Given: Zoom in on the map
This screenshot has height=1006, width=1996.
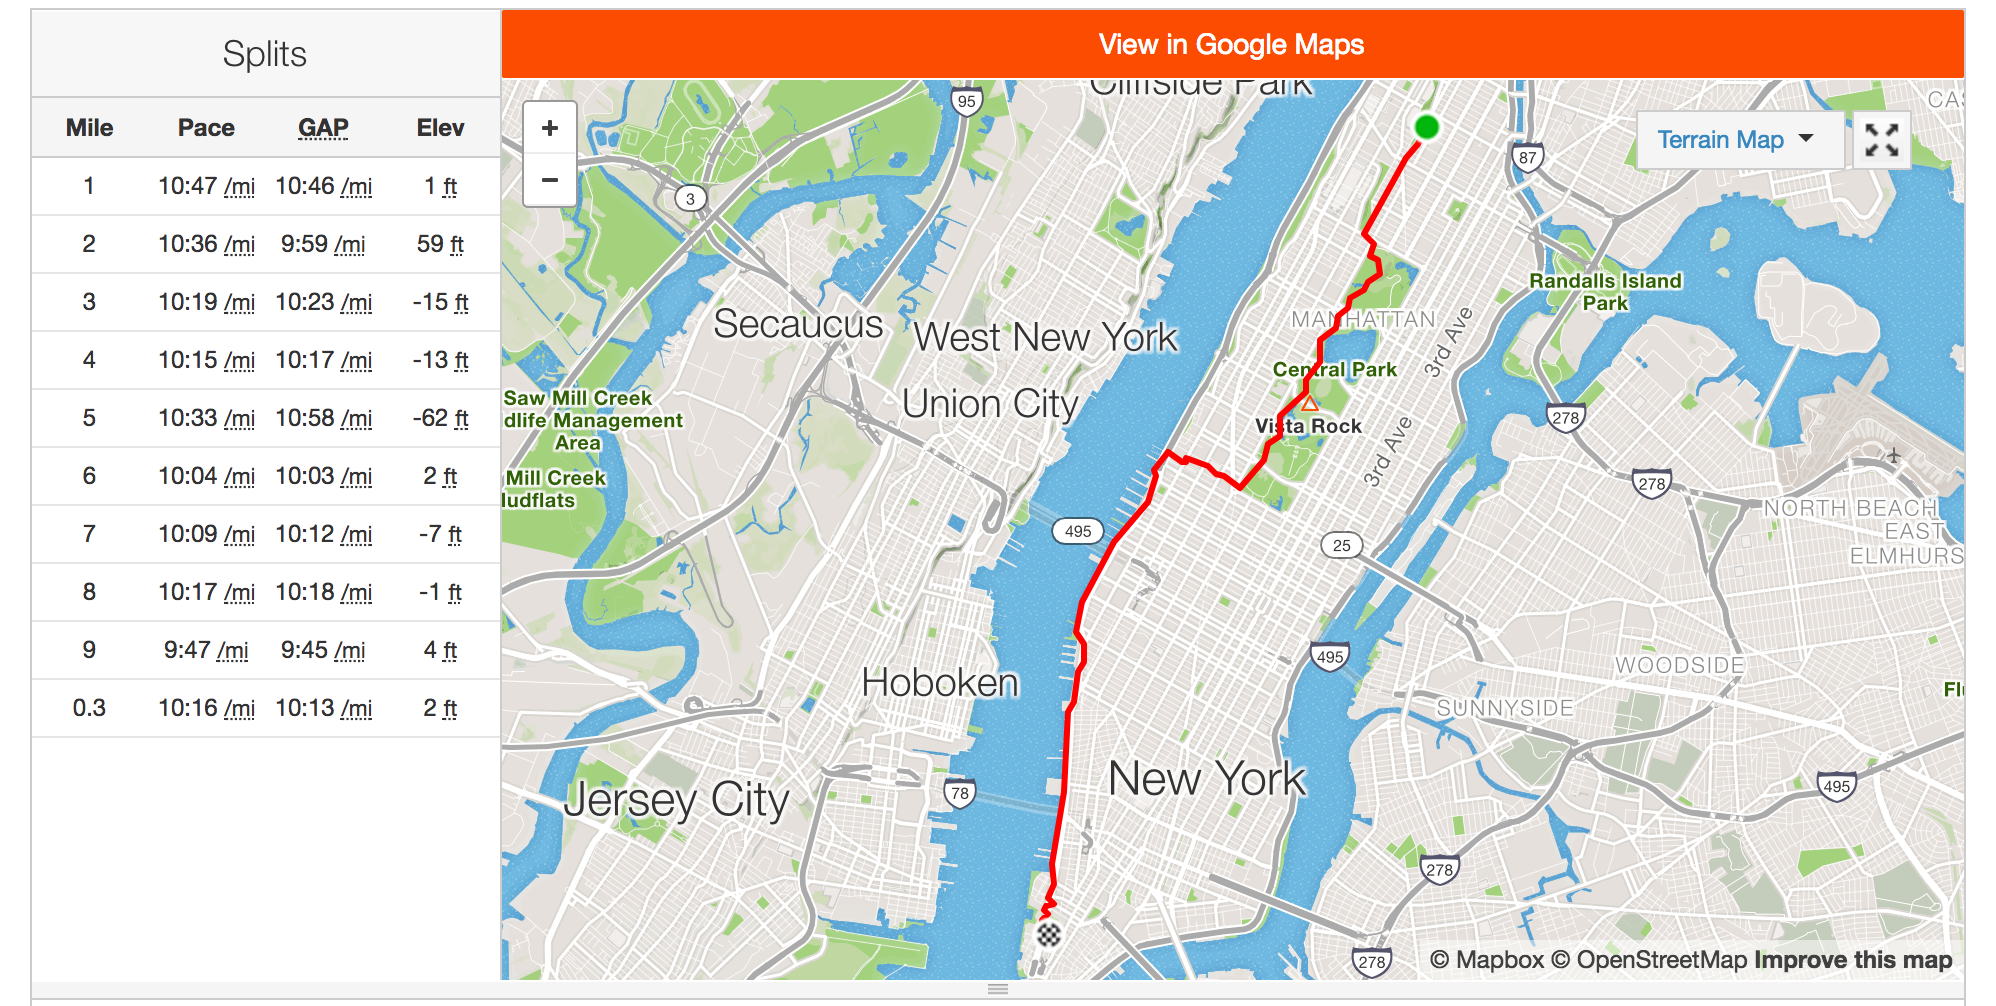Looking at the screenshot, I should (549, 128).
